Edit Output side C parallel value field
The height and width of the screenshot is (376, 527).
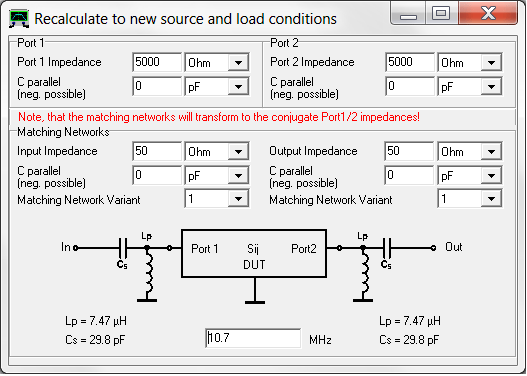(409, 175)
